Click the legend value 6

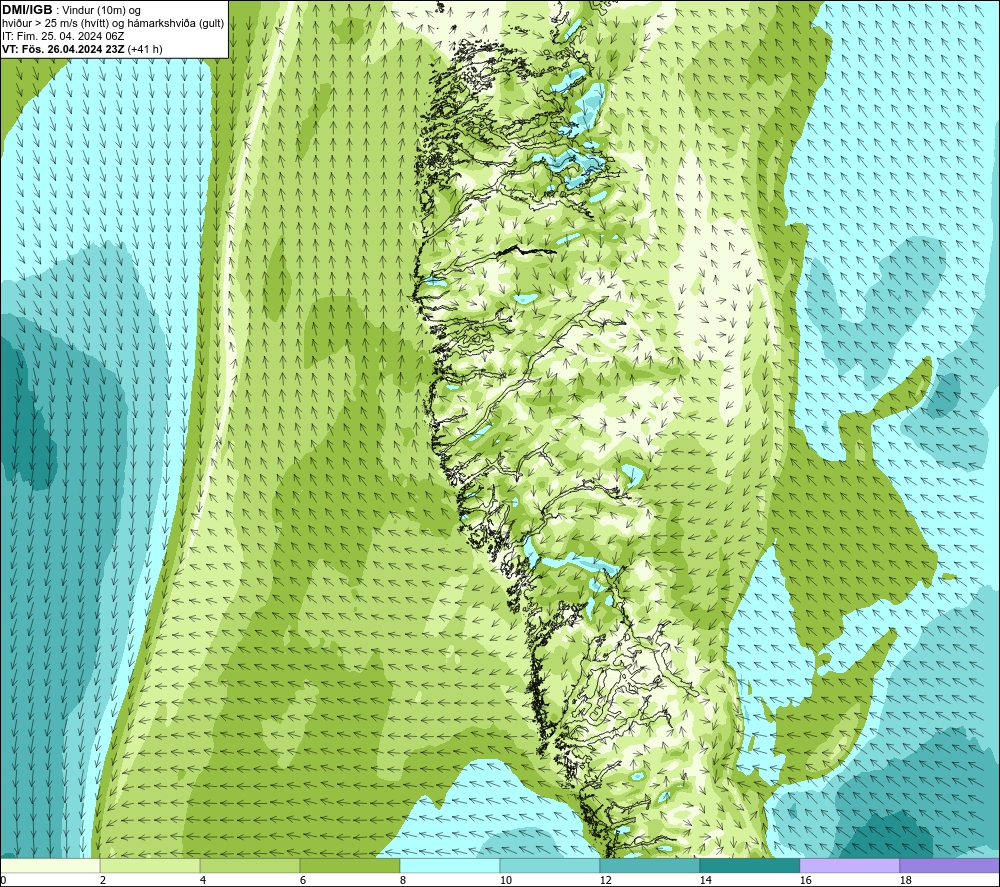302,881
